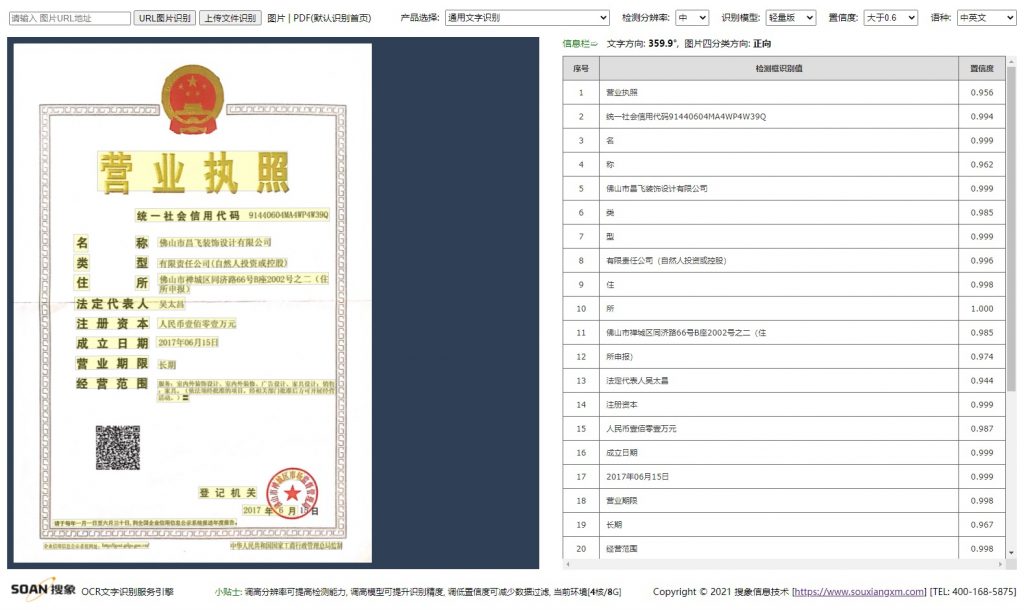Click the 上传文件识别 button

230,18
